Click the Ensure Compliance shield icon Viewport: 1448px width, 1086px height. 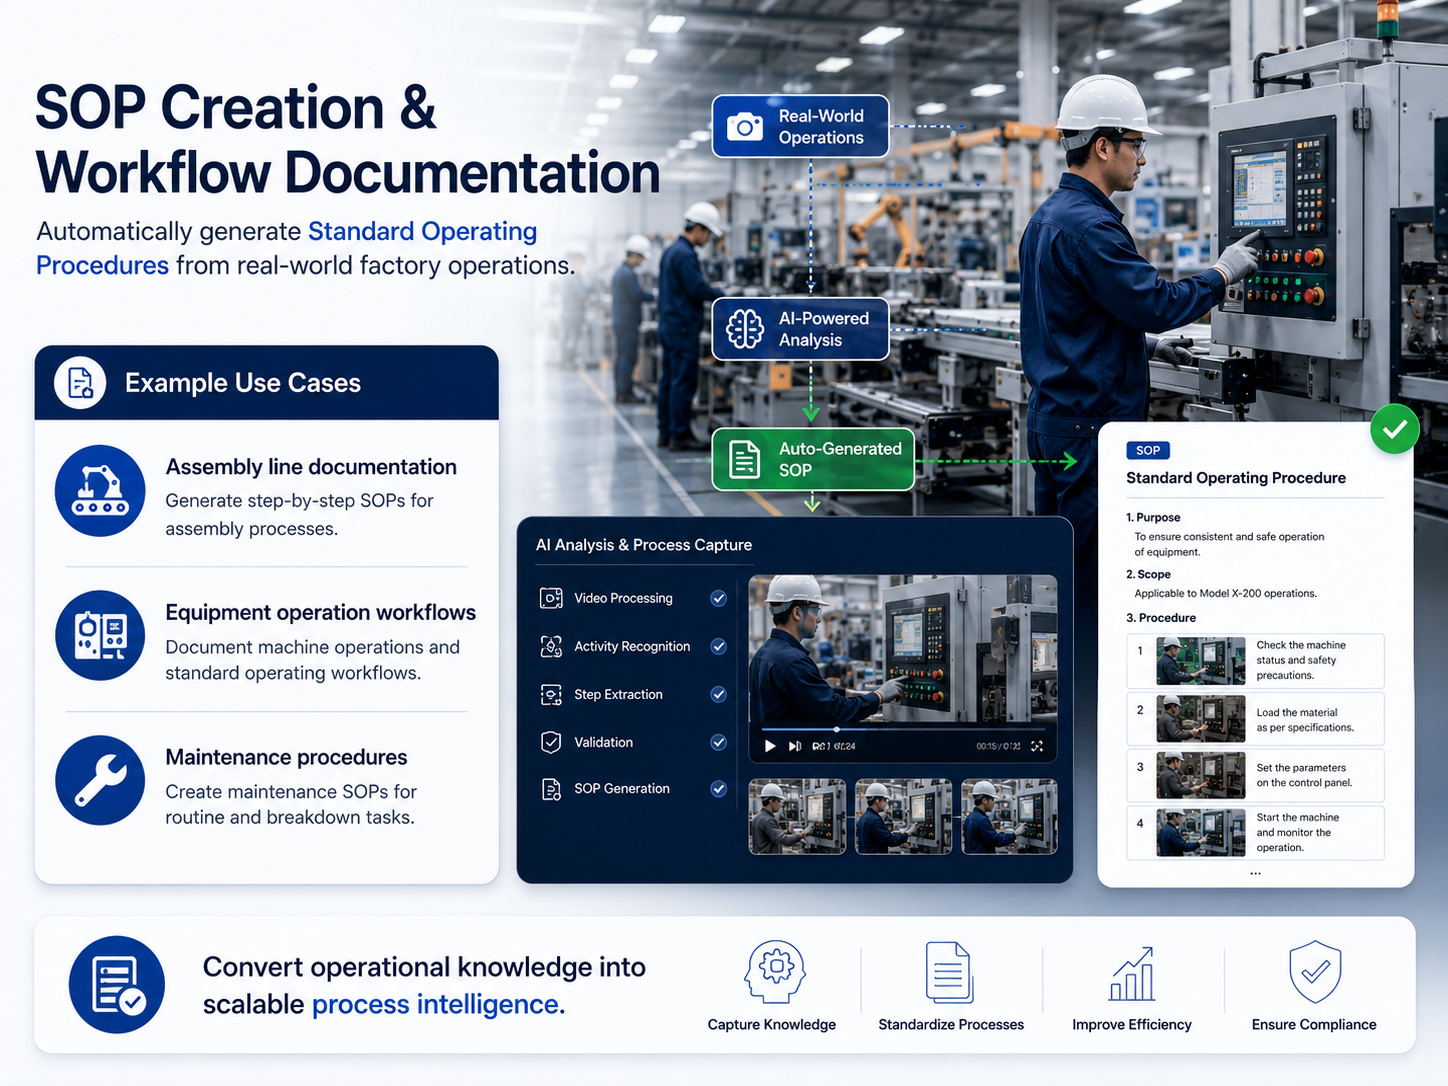pos(1314,971)
